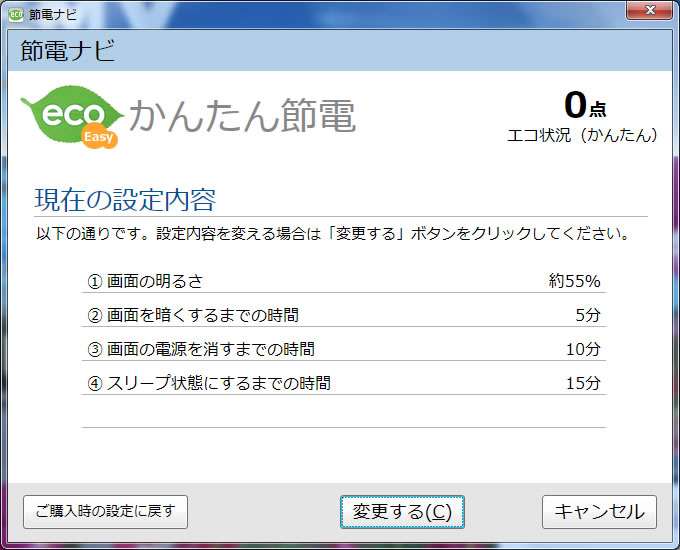Image resolution: width=680 pixels, height=550 pixels.
Task: Click the 5分 dimming time value
Action: tap(587, 315)
